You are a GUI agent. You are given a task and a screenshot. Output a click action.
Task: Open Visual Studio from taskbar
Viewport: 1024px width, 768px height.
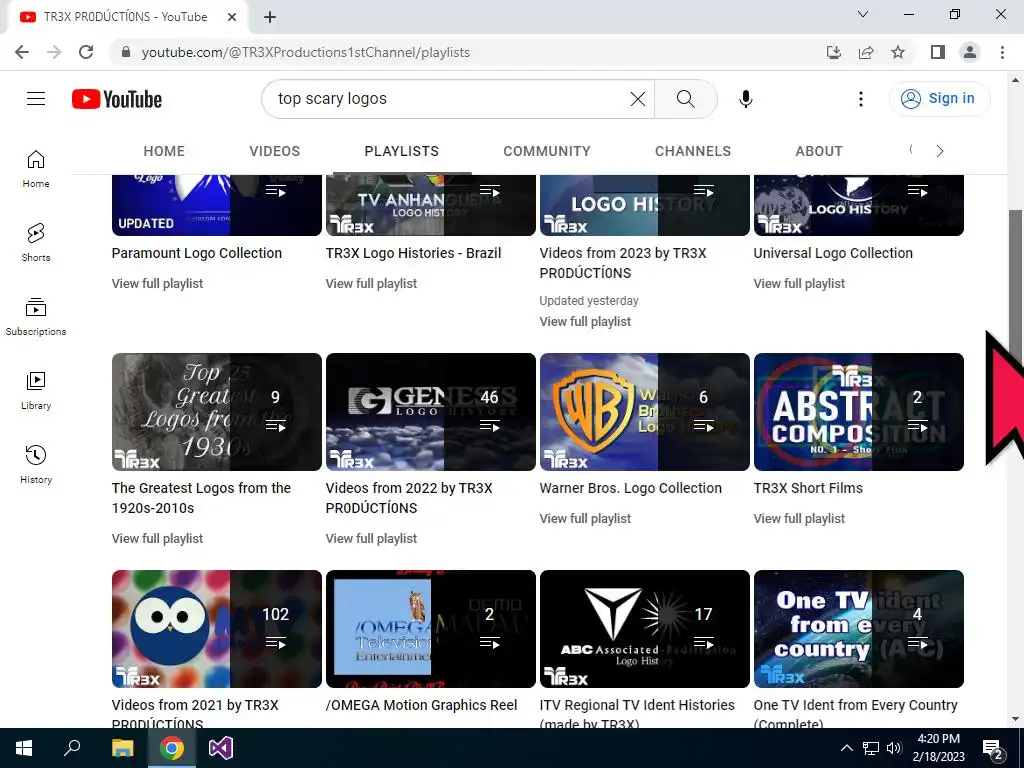point(221,748)
